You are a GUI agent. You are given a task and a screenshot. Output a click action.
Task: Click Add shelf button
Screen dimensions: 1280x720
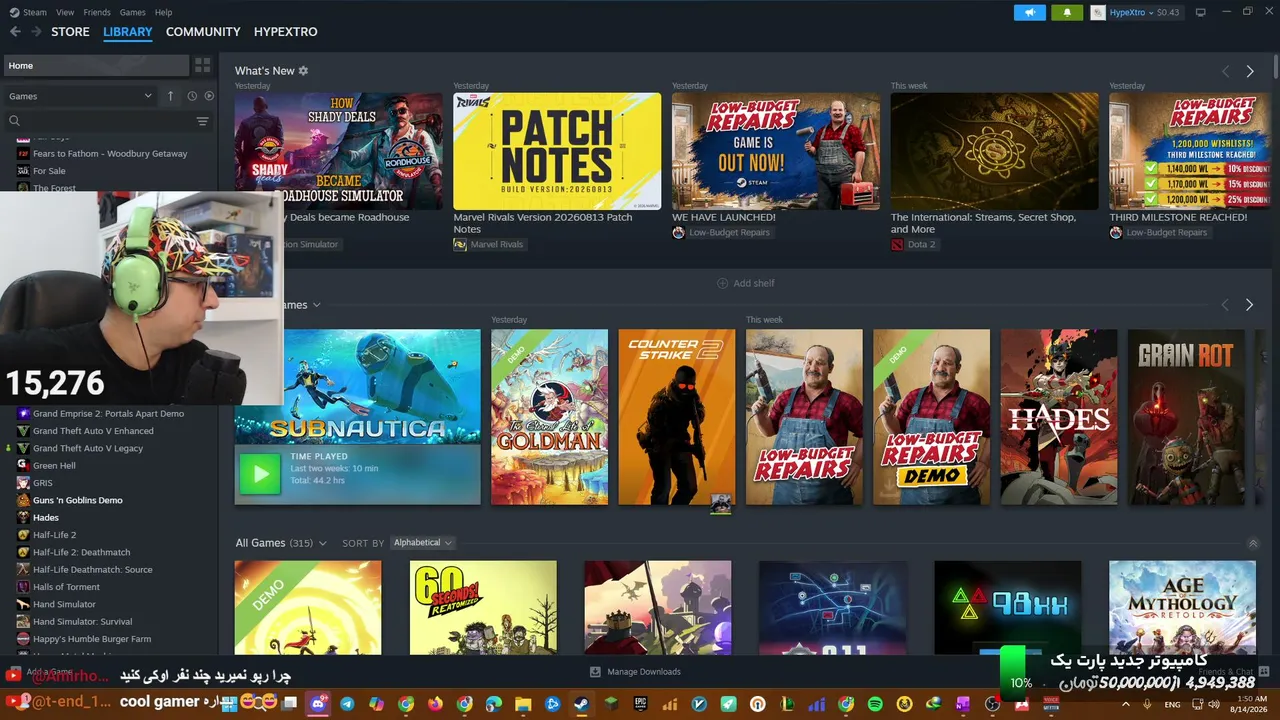coord(746,283)
